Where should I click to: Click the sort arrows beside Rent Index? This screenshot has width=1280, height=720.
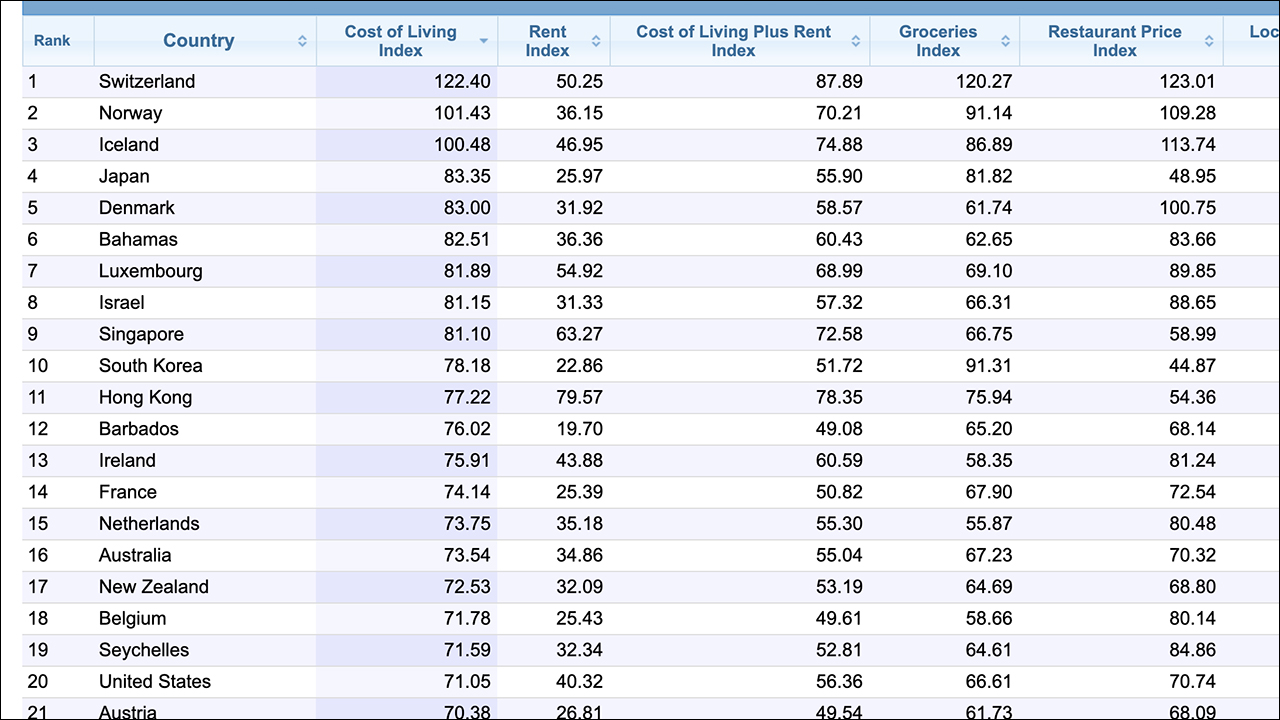(x=596, y=41)
